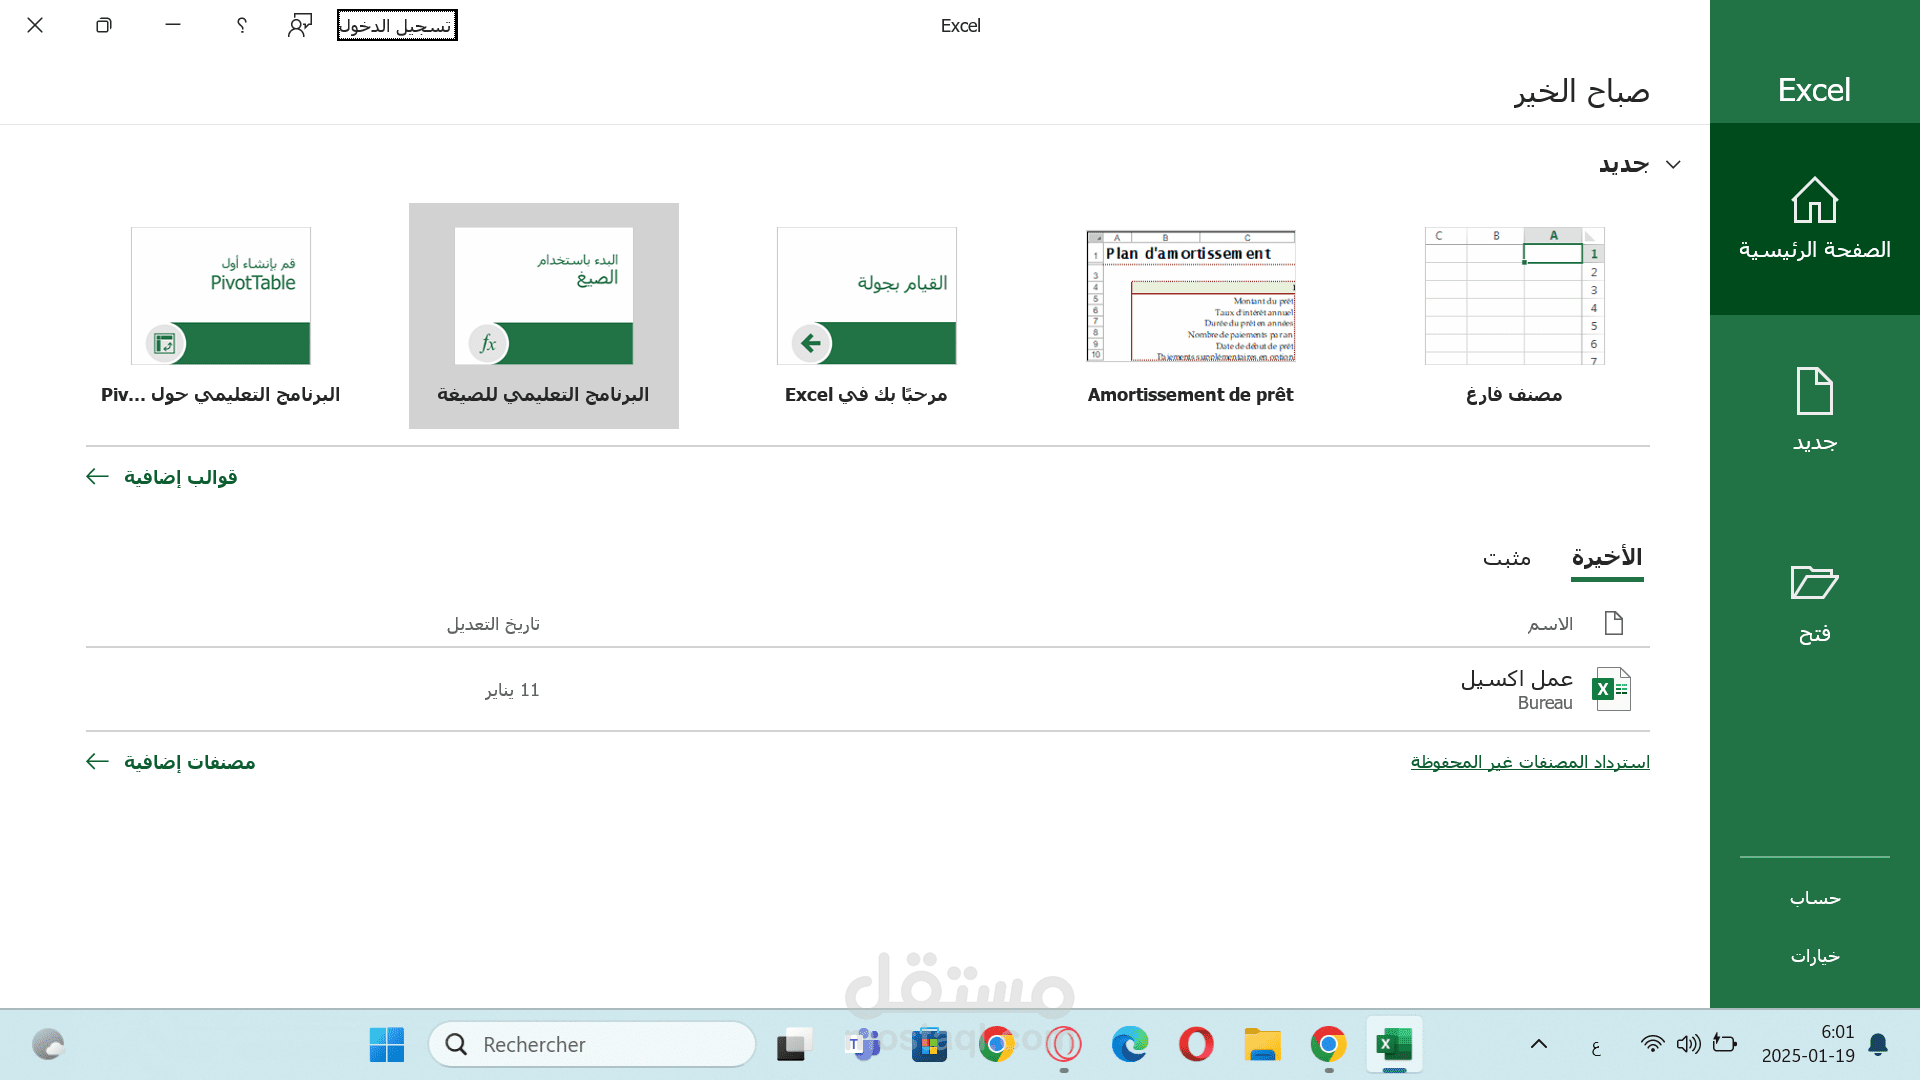Click the Rechercher taskbar search field

[592, 1044]
